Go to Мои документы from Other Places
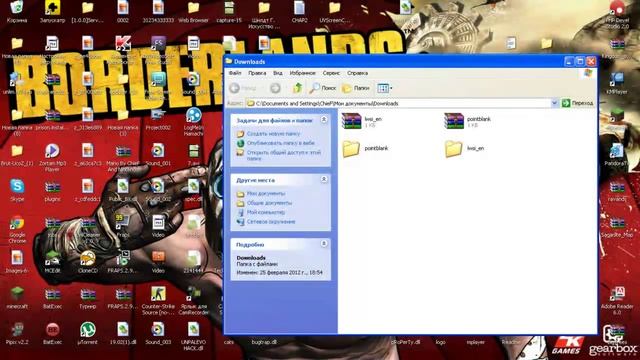640x360 pixels. coord(266,193)
